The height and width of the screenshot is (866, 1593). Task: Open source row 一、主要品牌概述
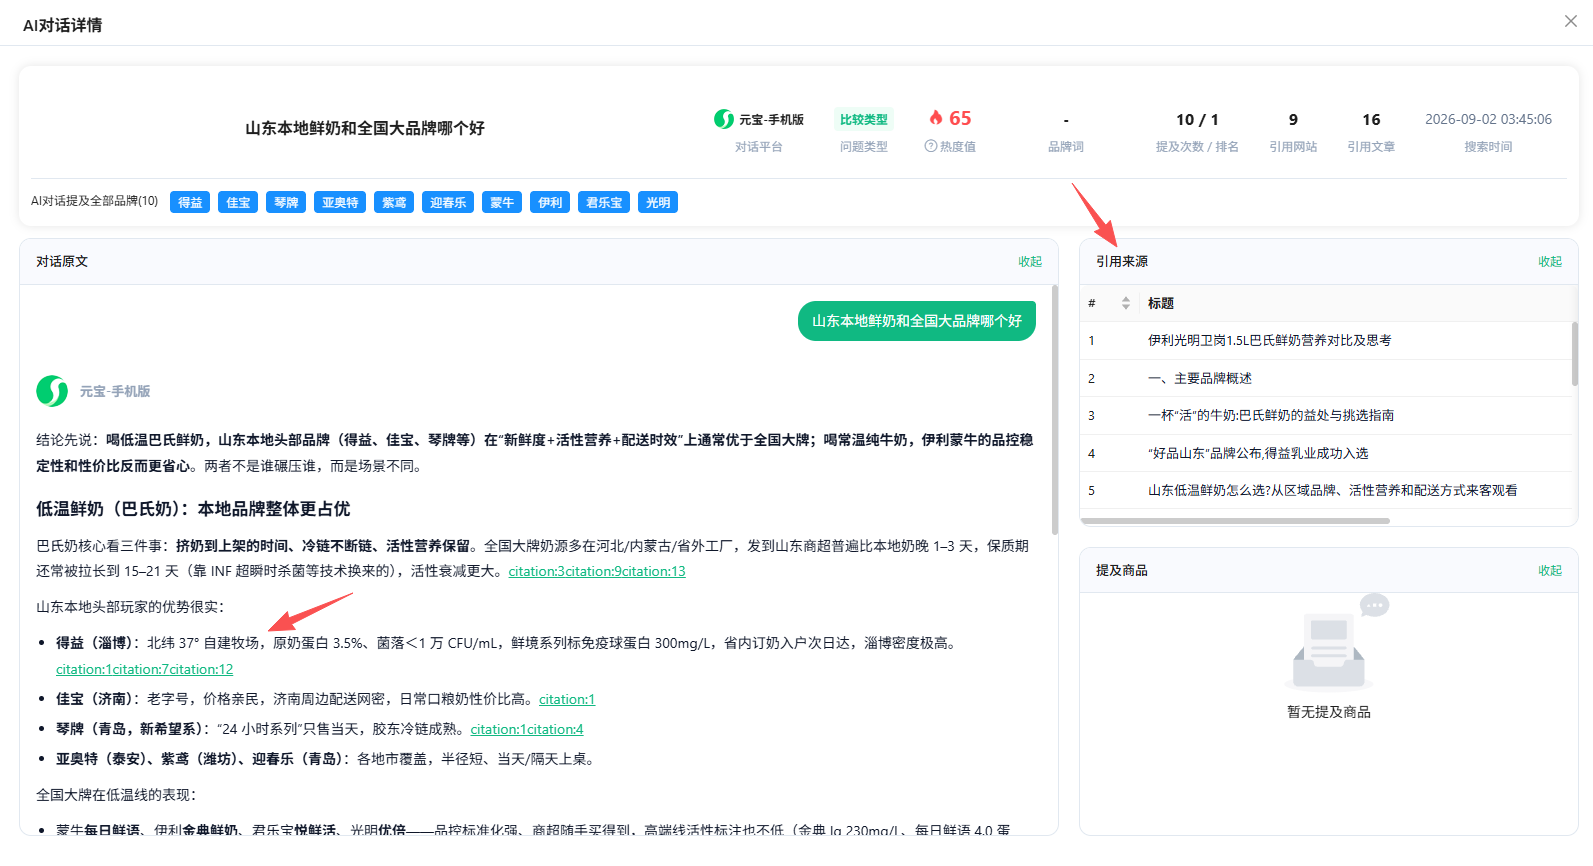[1326, 378]
